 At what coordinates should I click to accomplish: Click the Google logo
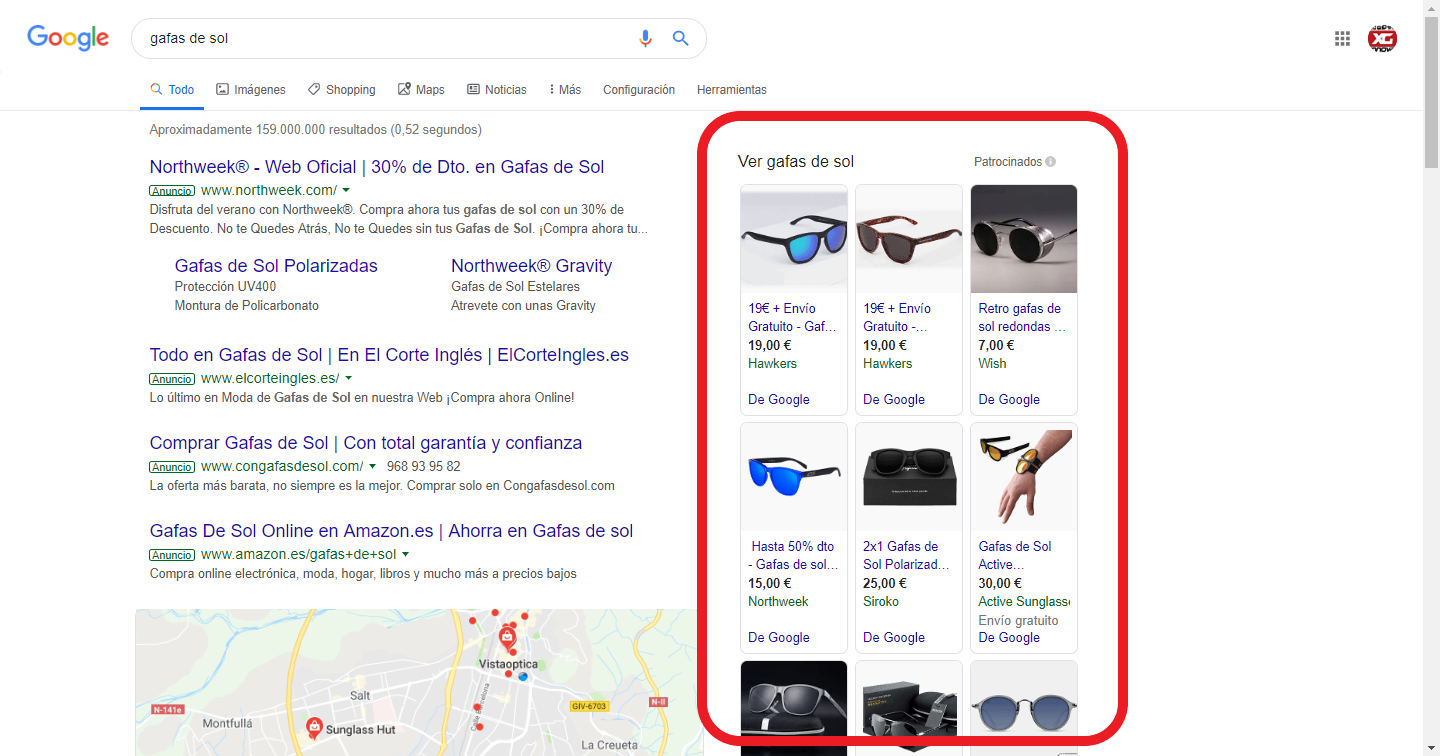coord(68,38)
